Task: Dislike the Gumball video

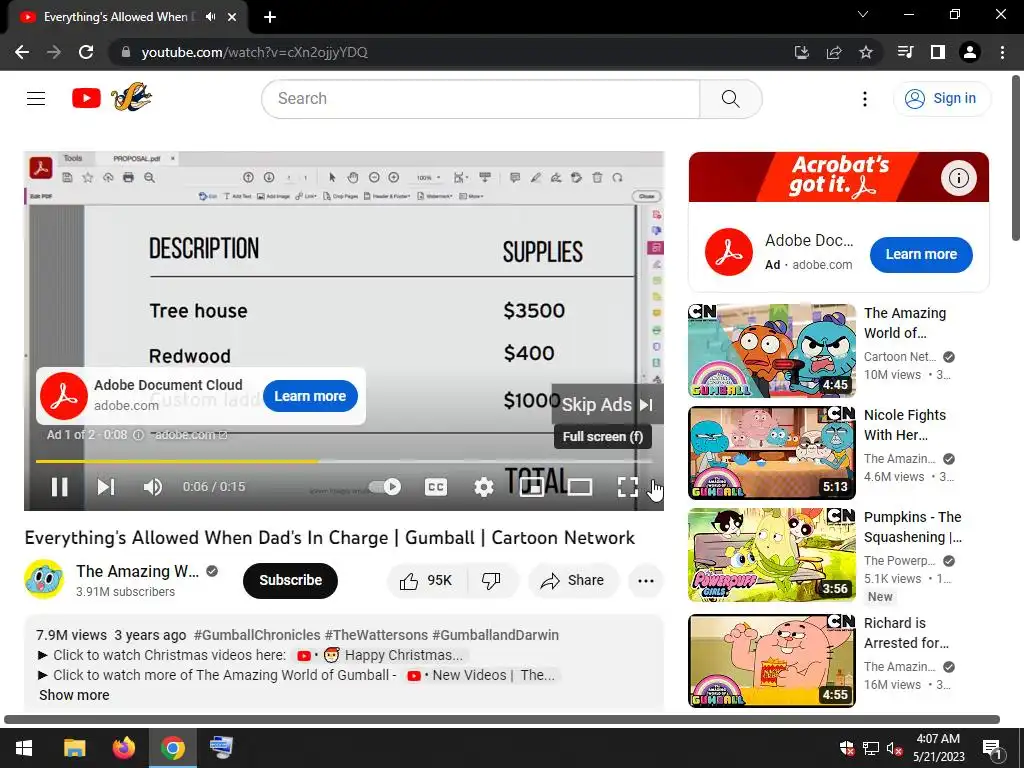Action: [x=491, y=580]
